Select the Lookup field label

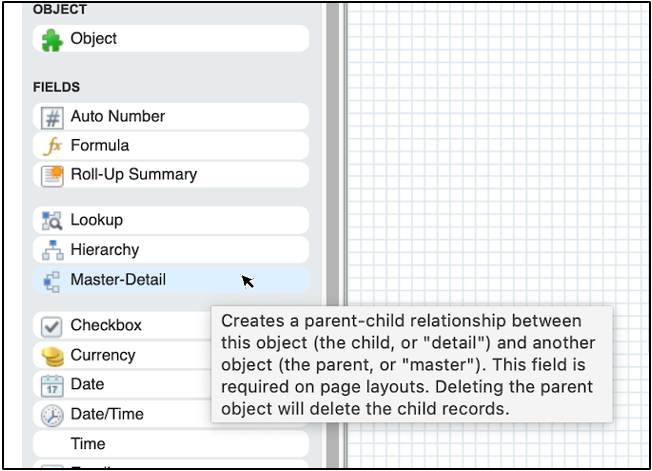[x=96, y=220]
